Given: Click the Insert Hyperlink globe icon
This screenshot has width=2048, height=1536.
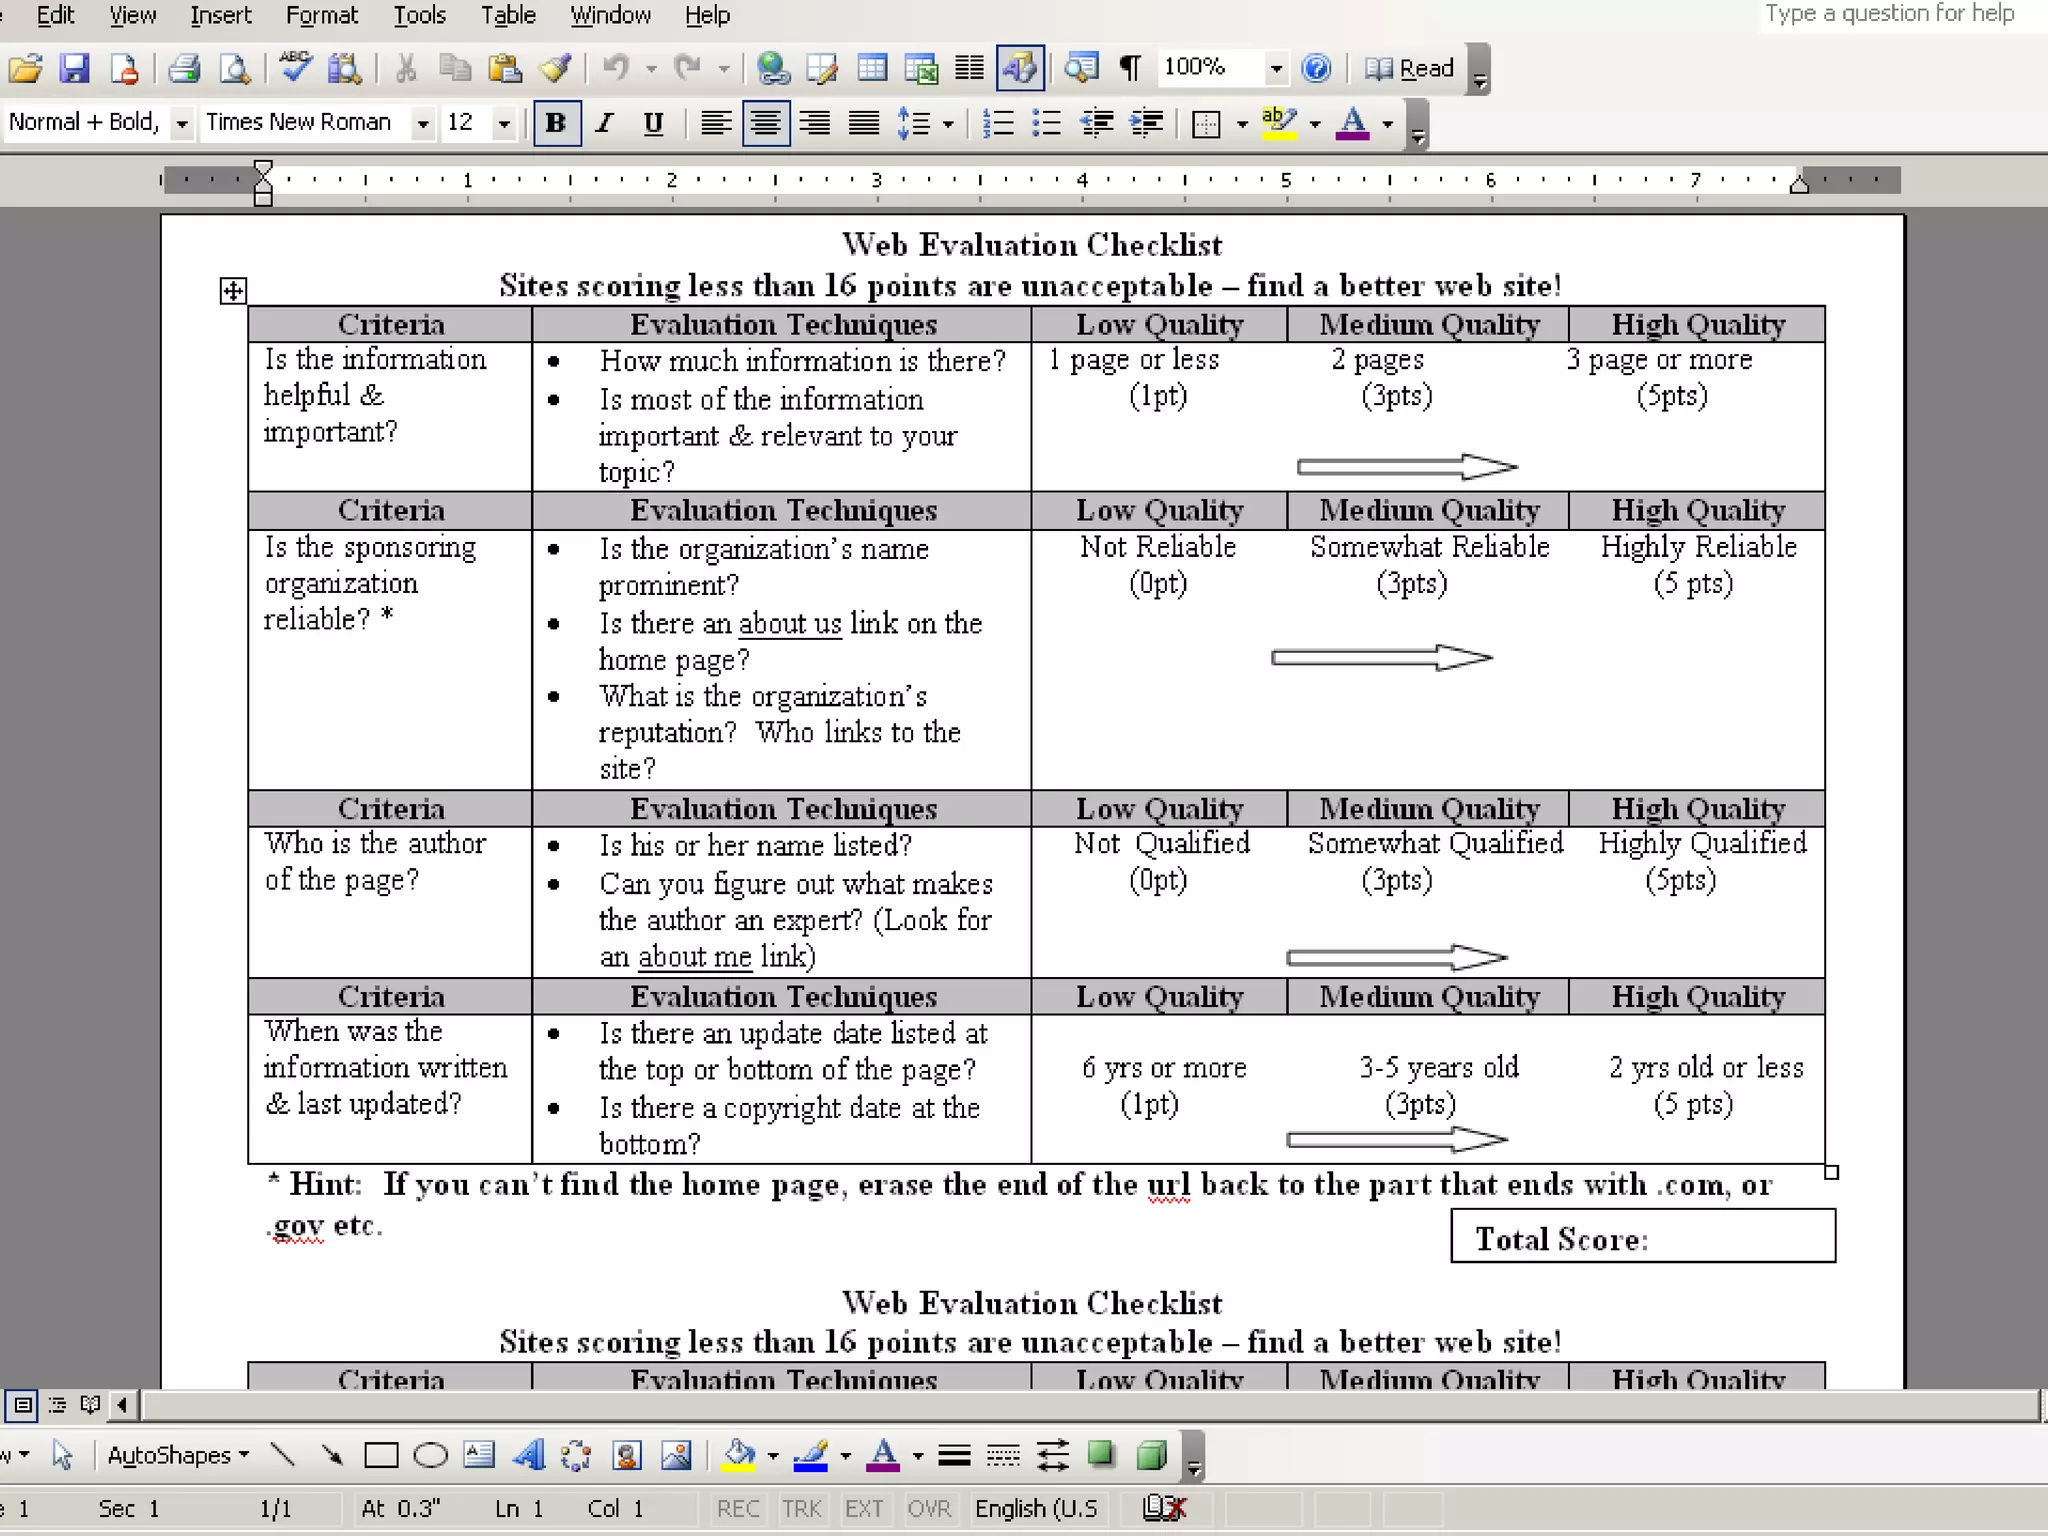Looking at the screenshot, I should [772, 68].
